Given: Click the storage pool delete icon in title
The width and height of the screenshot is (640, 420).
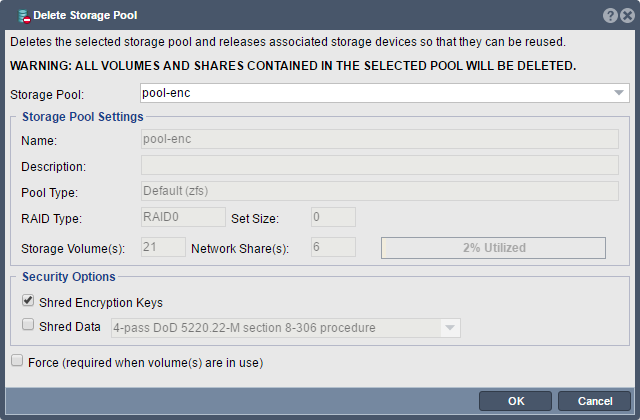Looking at the screenshot, I should [x=24, y=16].
